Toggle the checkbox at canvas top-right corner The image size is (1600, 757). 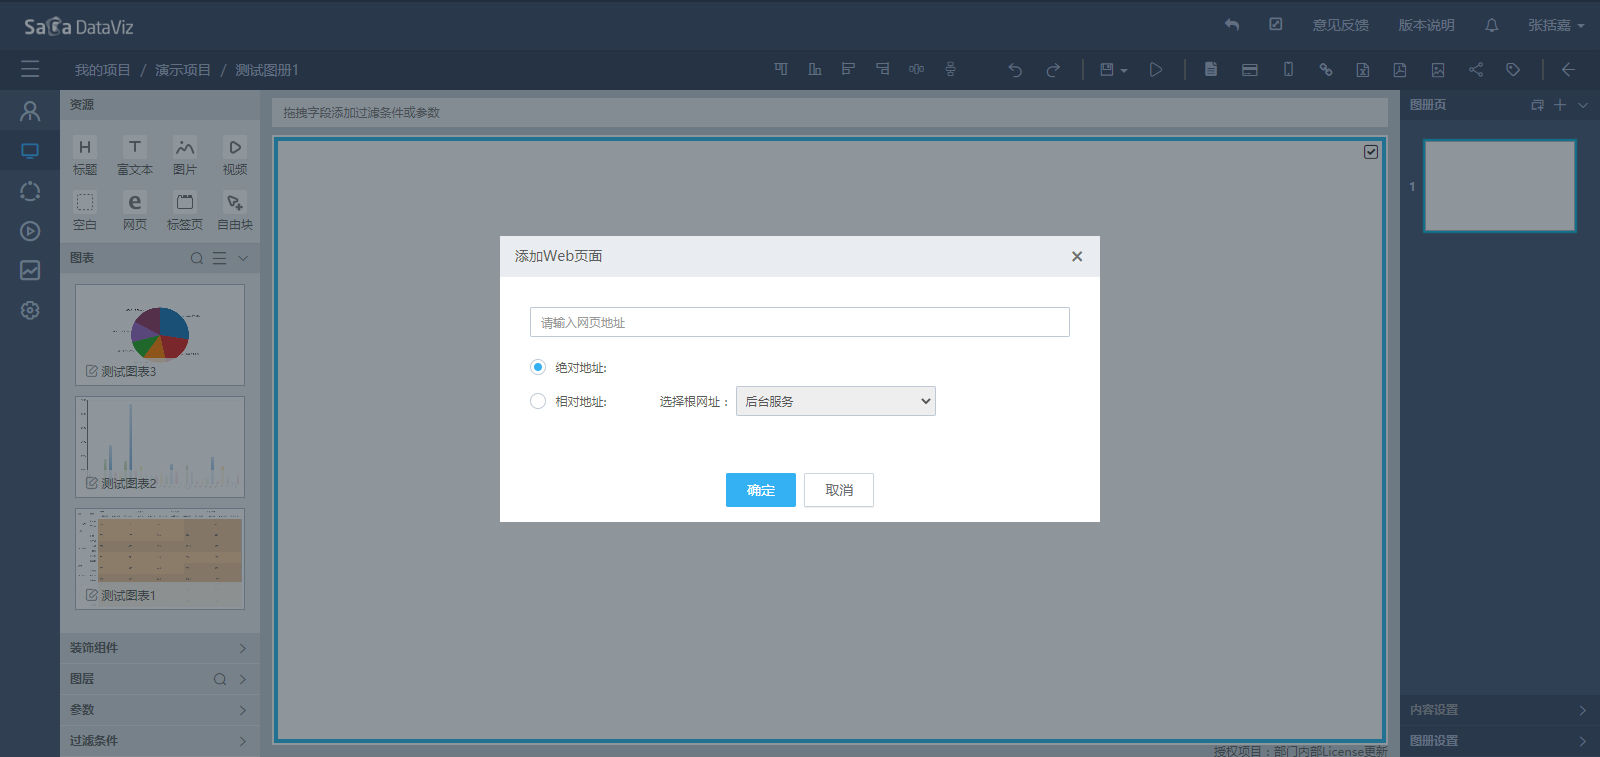[1371, 152]
